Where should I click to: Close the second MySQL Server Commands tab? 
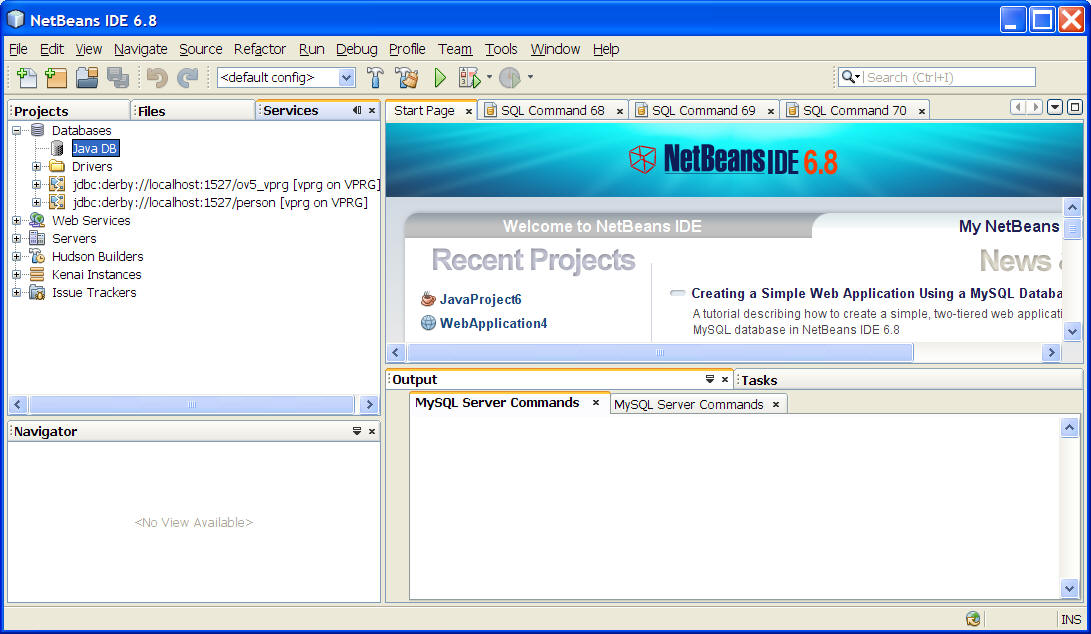[x=776, y=404]
